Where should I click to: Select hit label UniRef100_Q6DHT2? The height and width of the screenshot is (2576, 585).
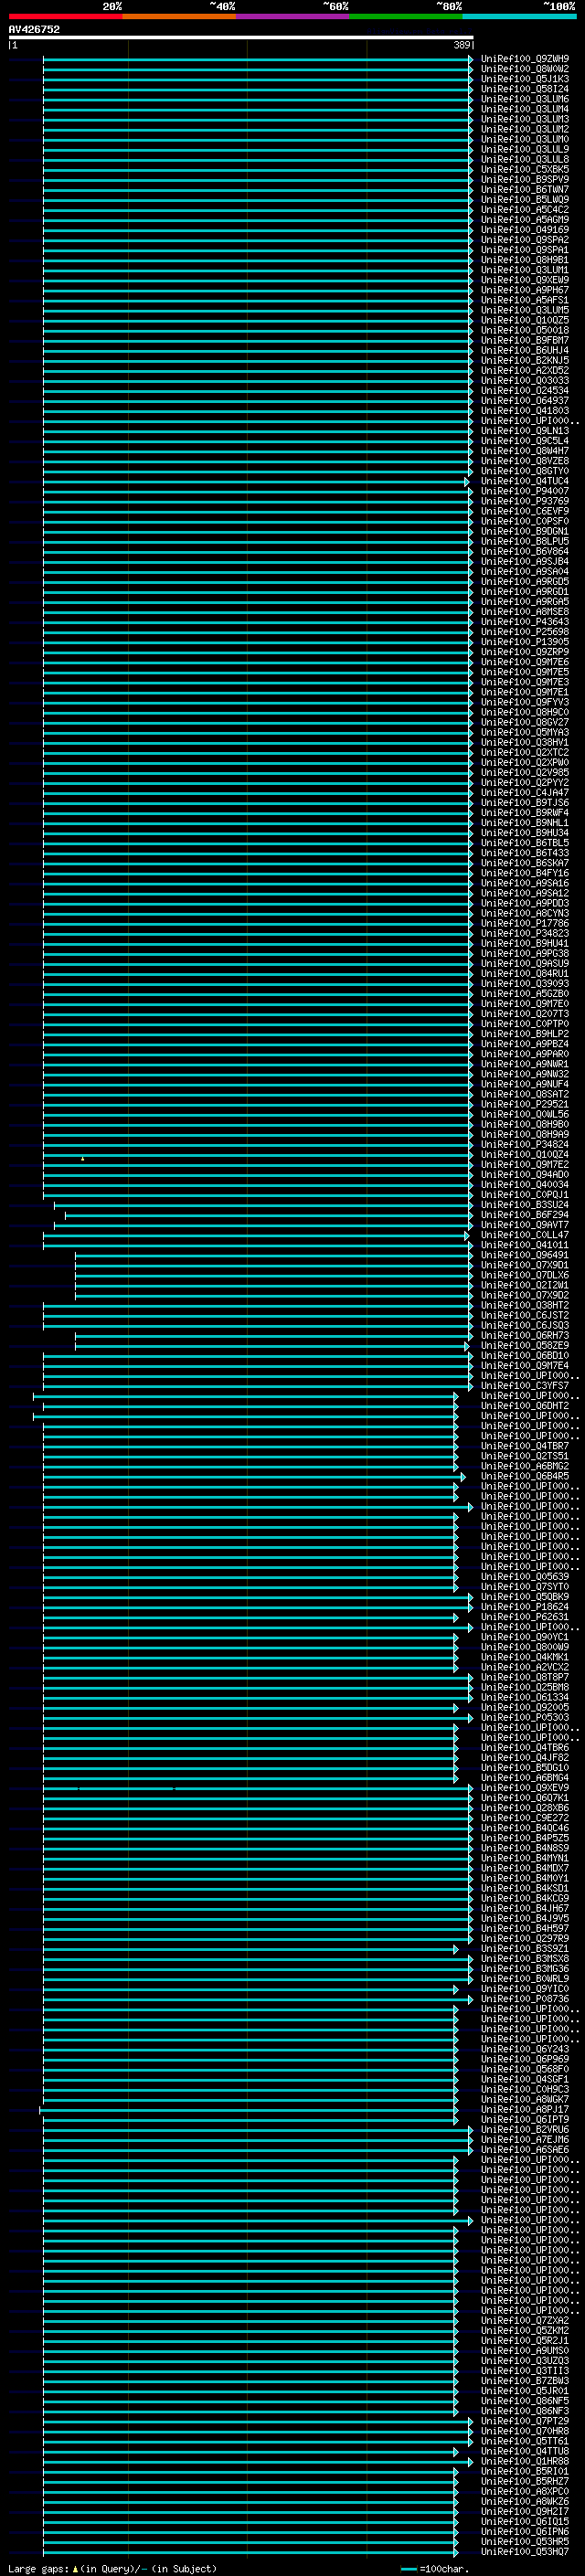coord(525,1405)
